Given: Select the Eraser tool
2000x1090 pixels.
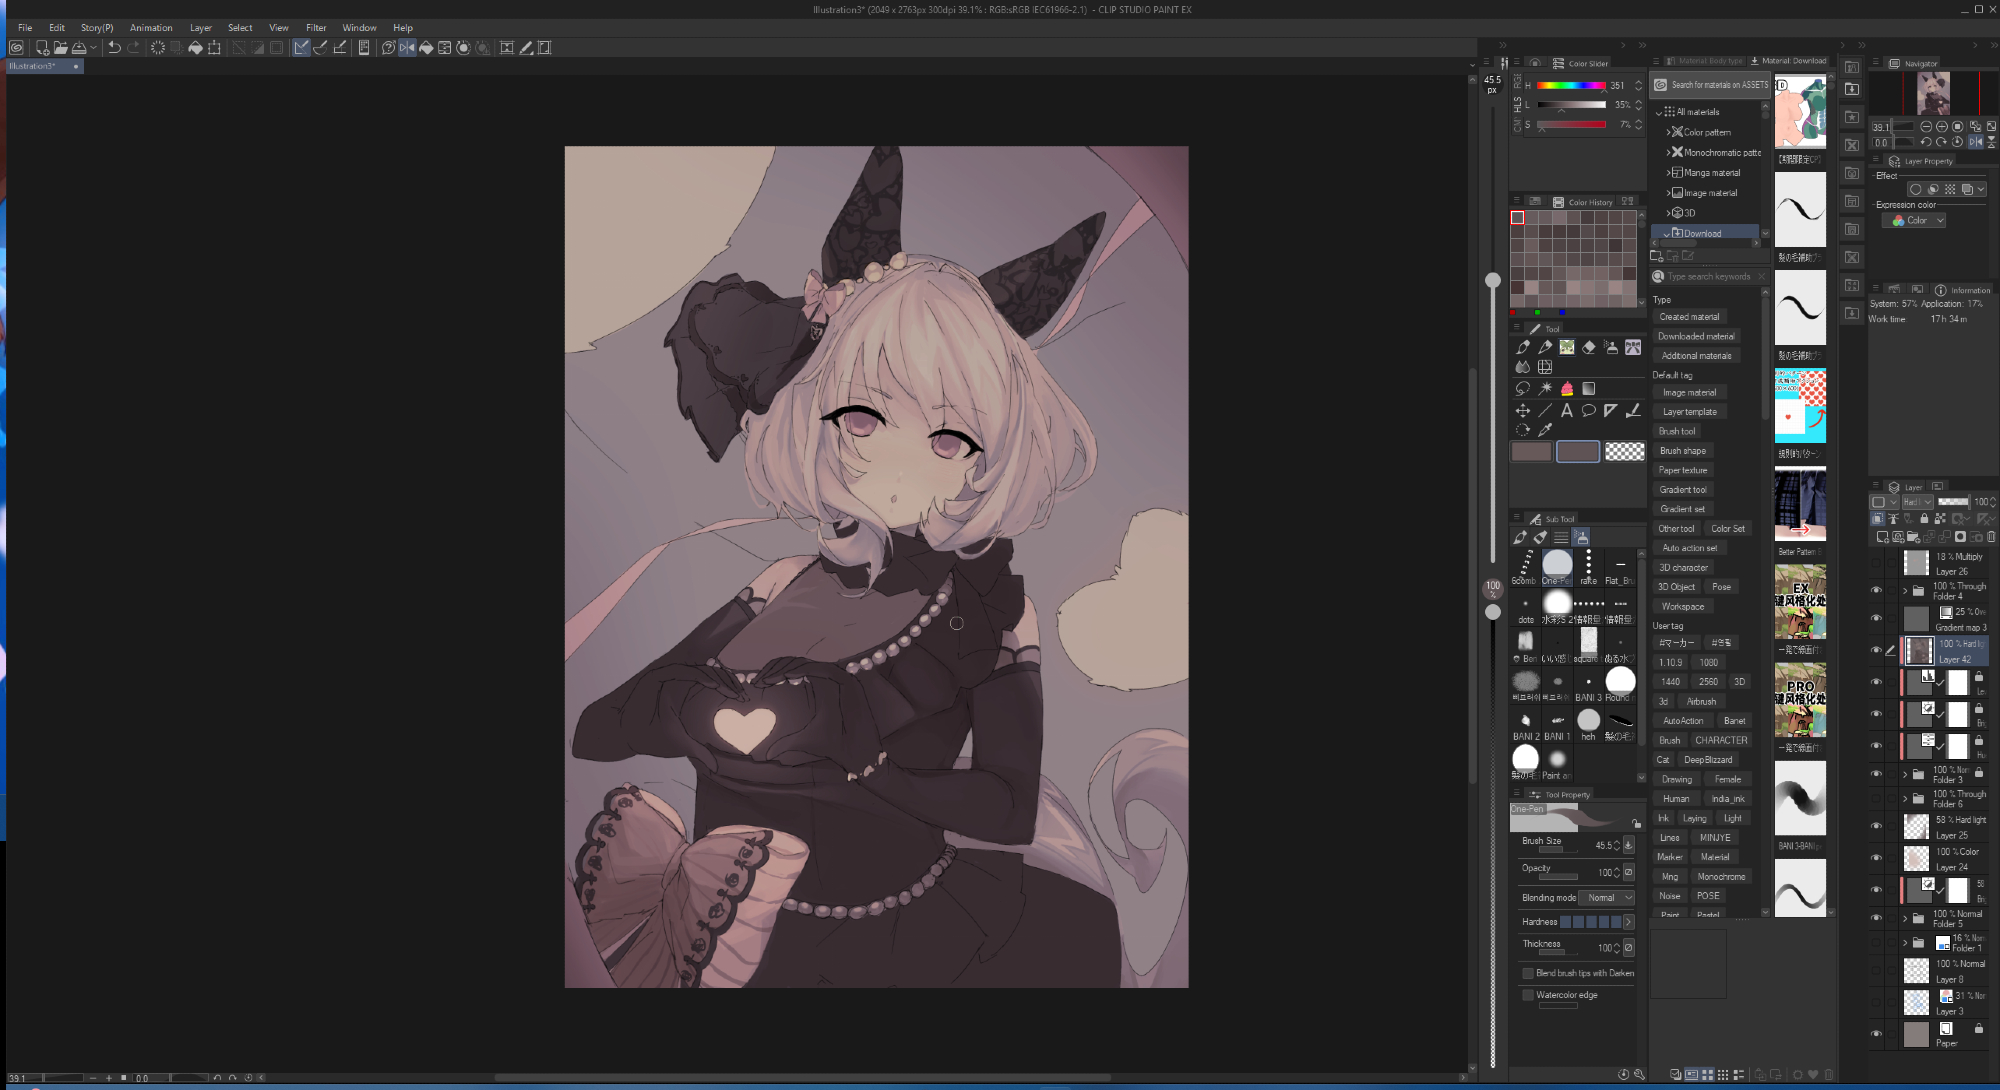Looking at the screenshot, I should (x=1589, y=347).
